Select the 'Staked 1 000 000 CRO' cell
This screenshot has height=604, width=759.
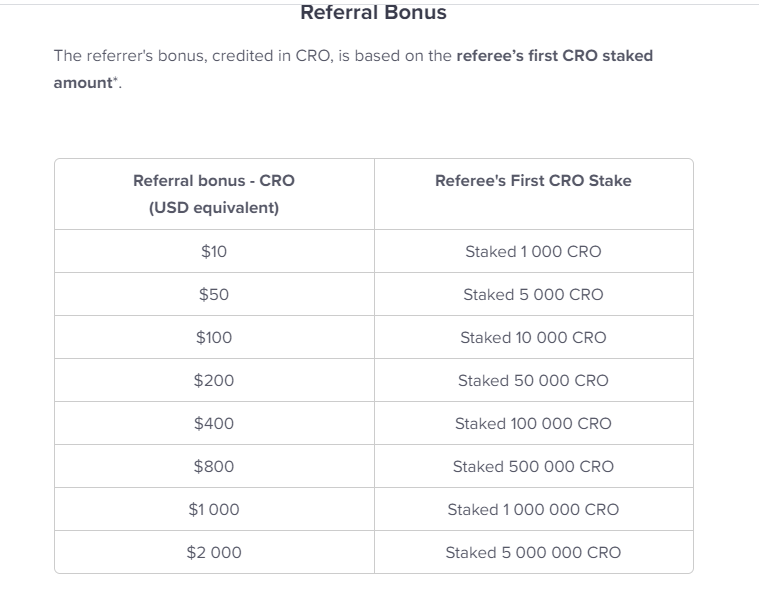point(533,509)
